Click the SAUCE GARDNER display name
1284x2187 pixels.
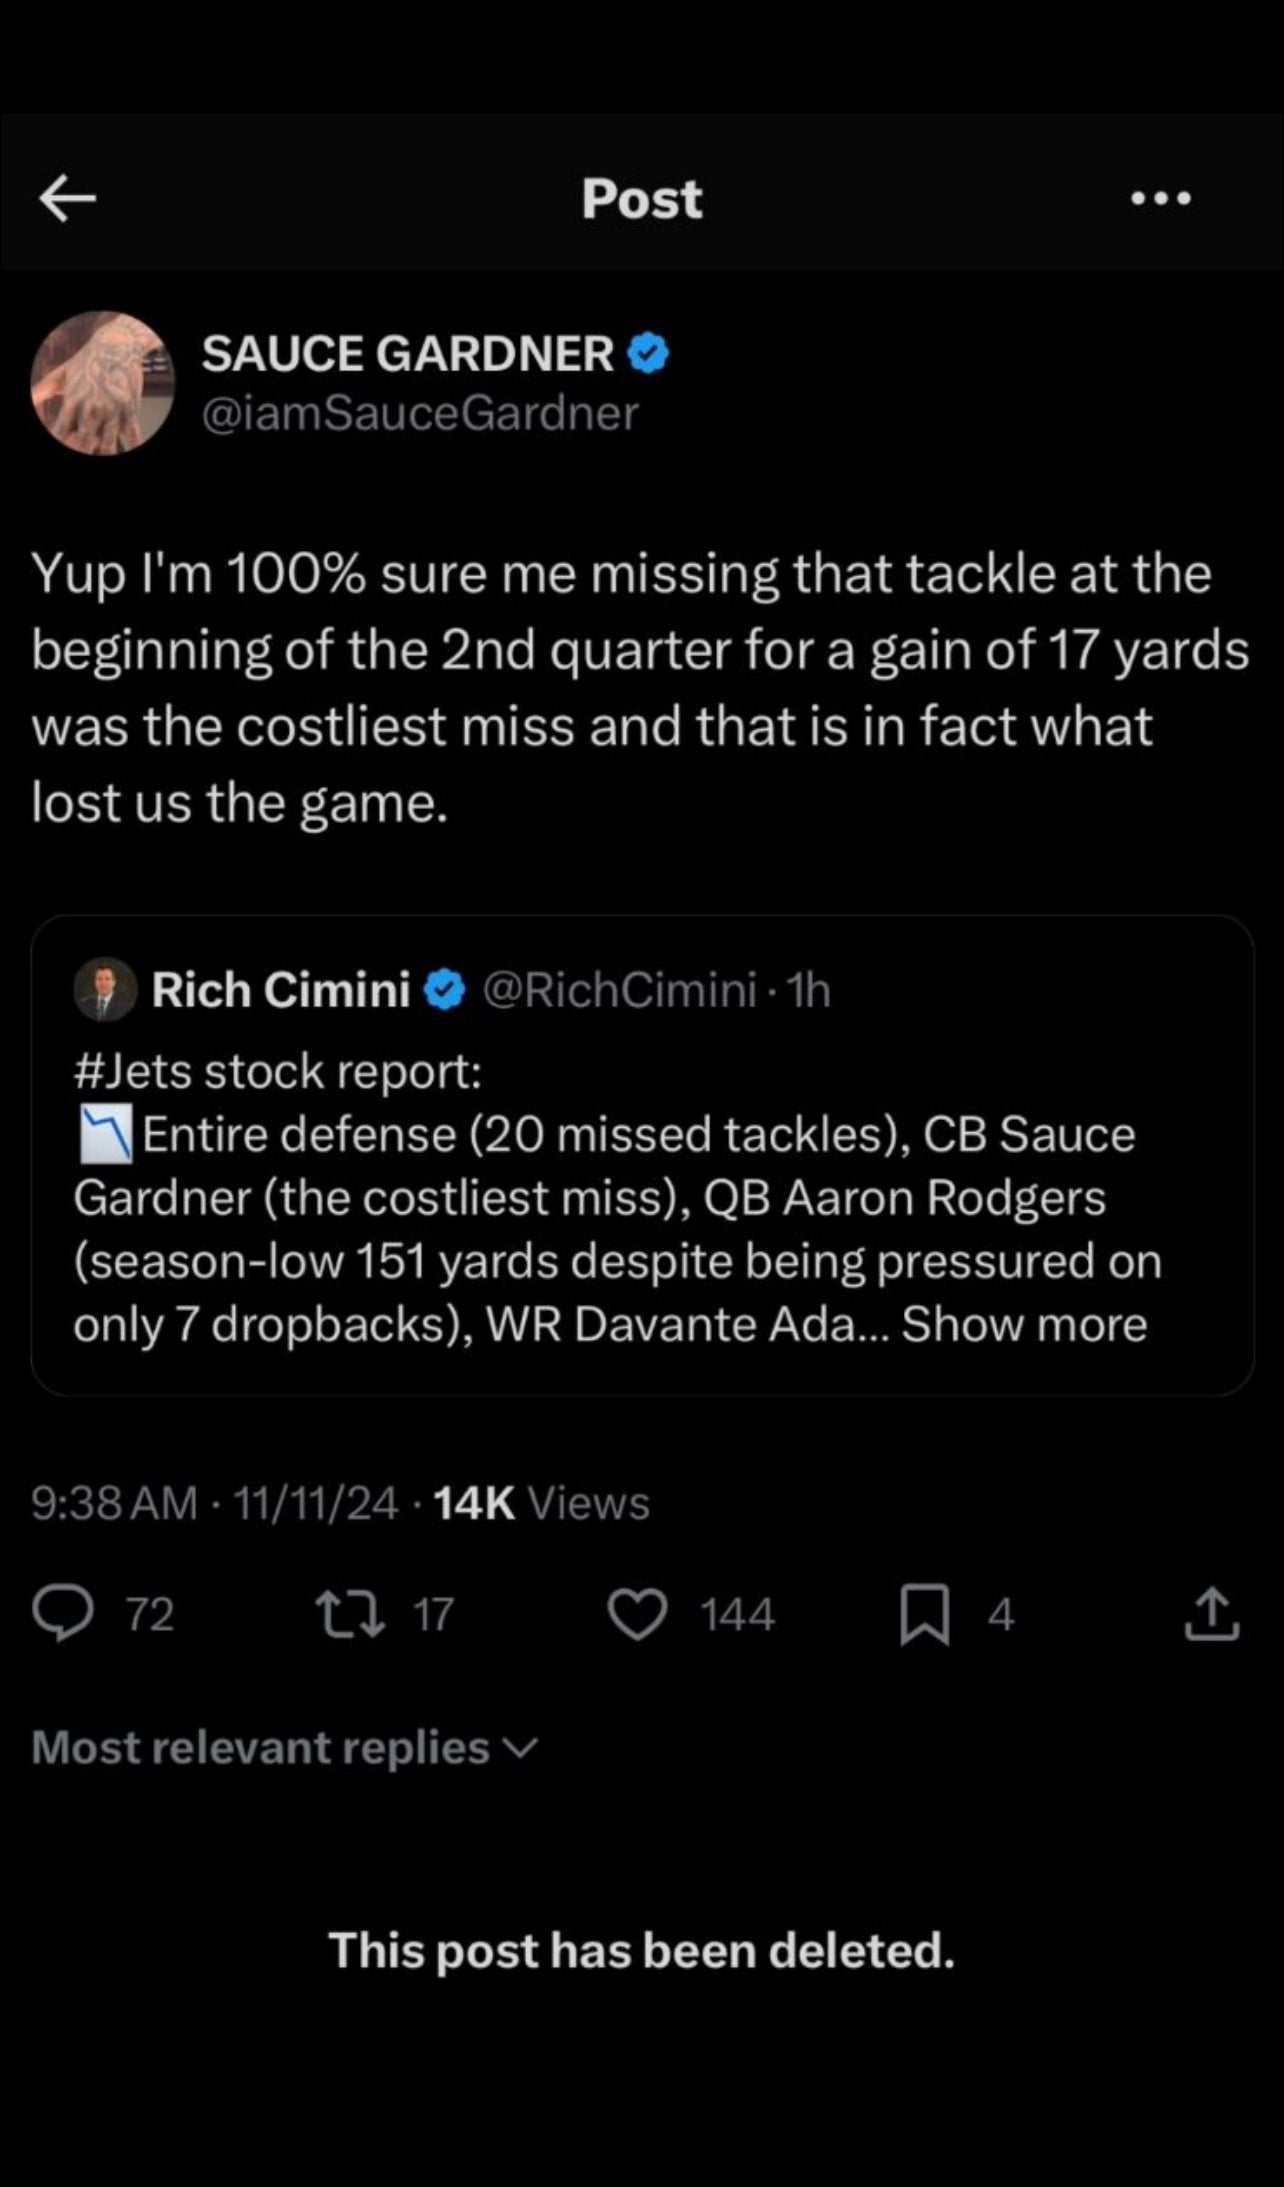pos(408,353)
